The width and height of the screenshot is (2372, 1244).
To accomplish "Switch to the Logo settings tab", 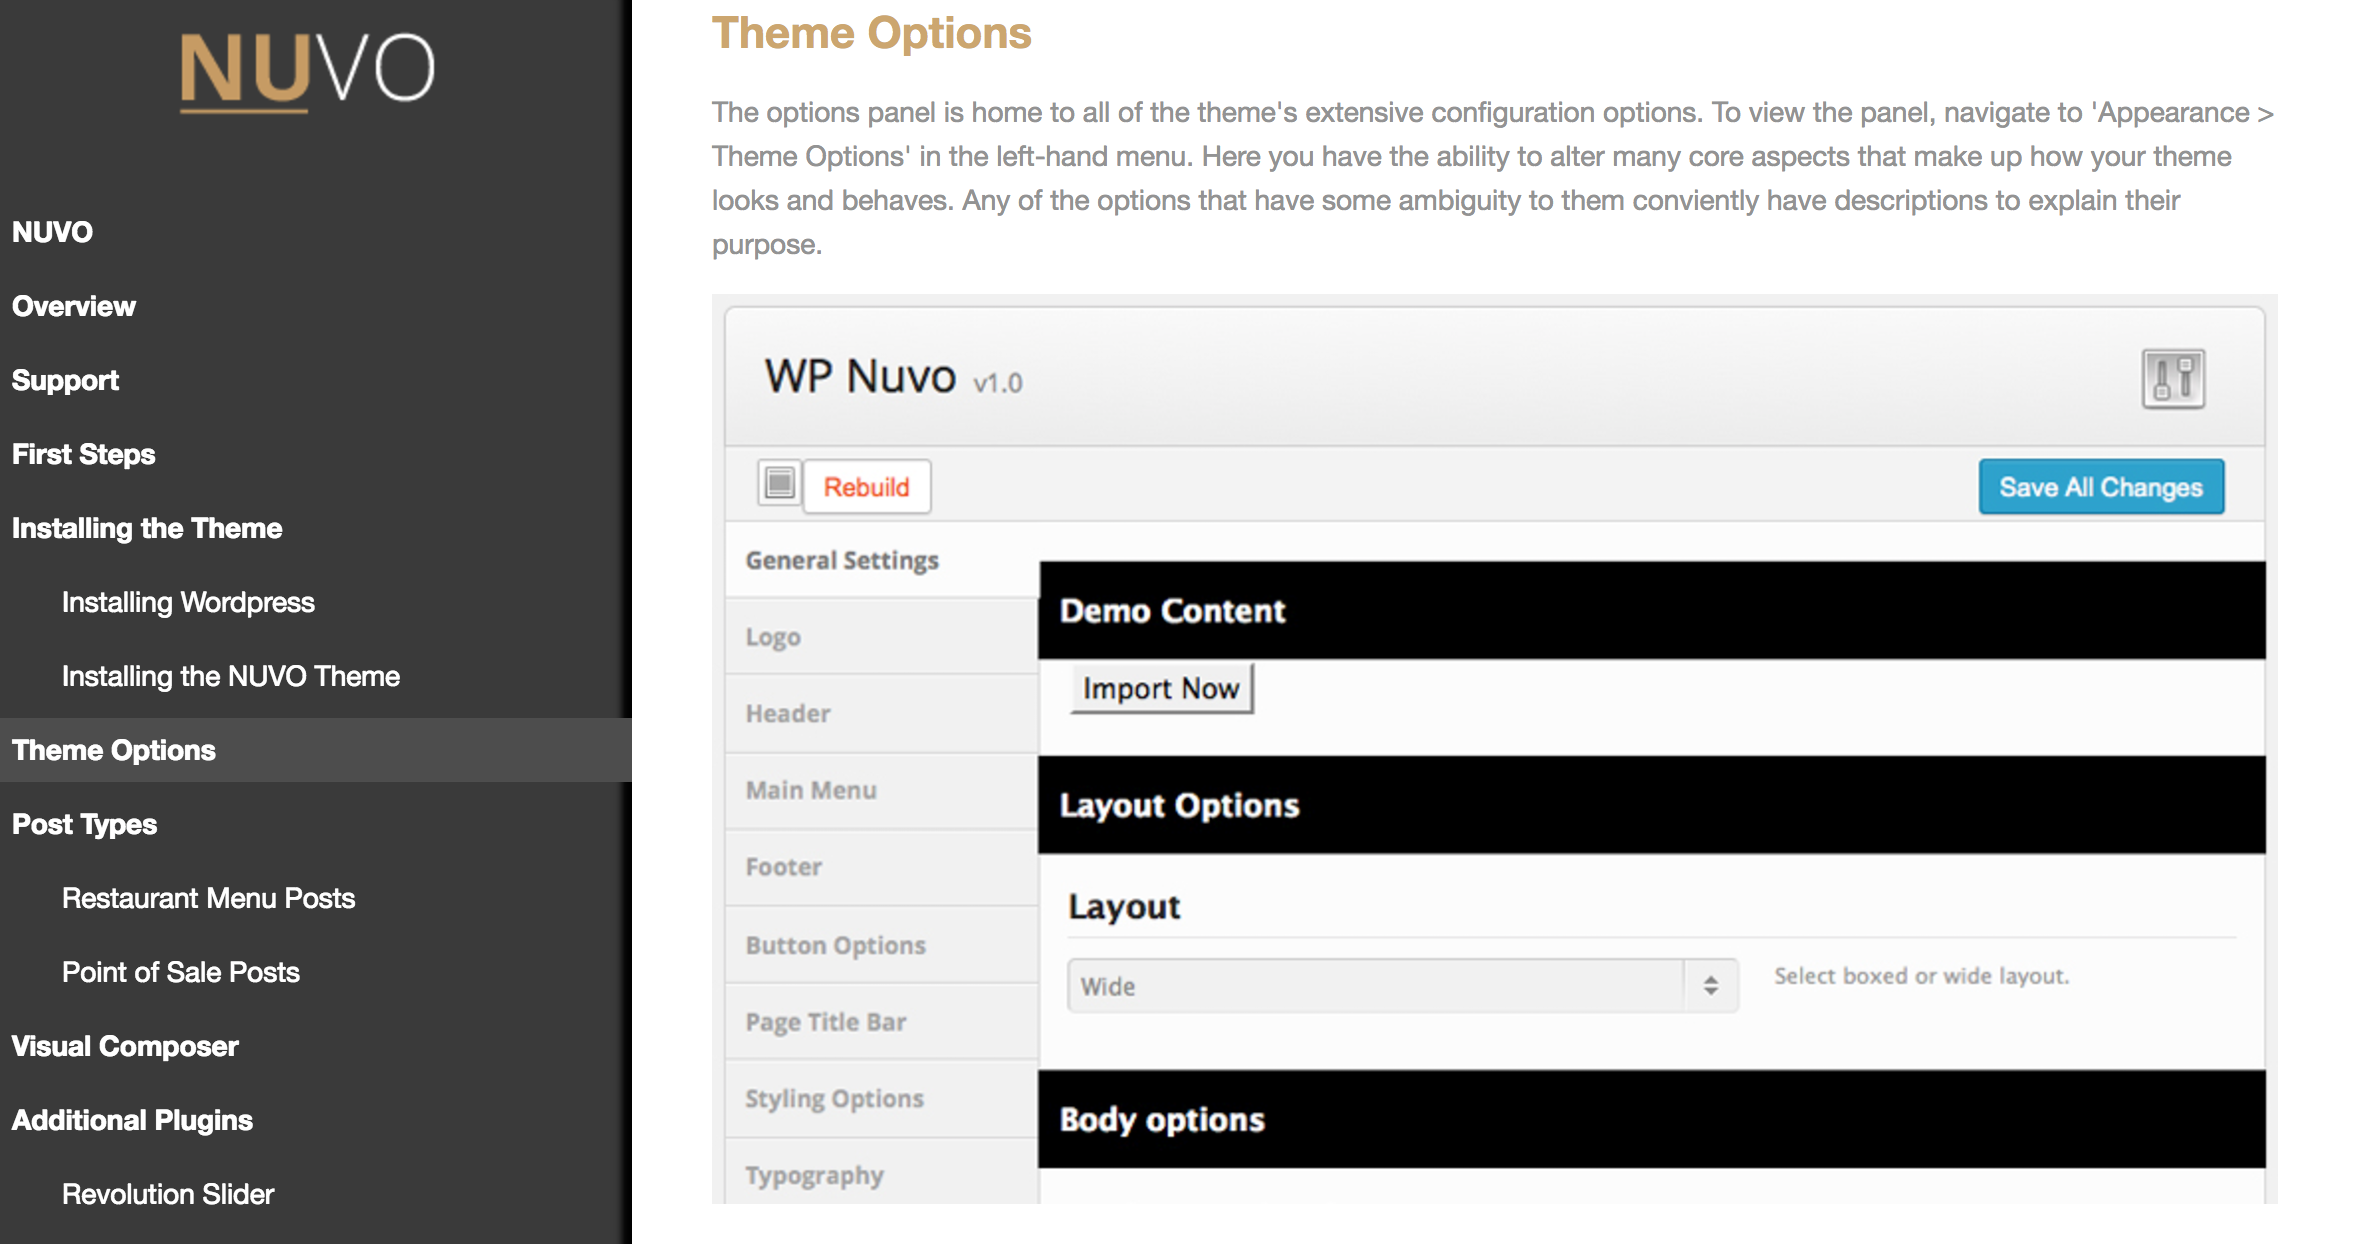I will 773,637.
